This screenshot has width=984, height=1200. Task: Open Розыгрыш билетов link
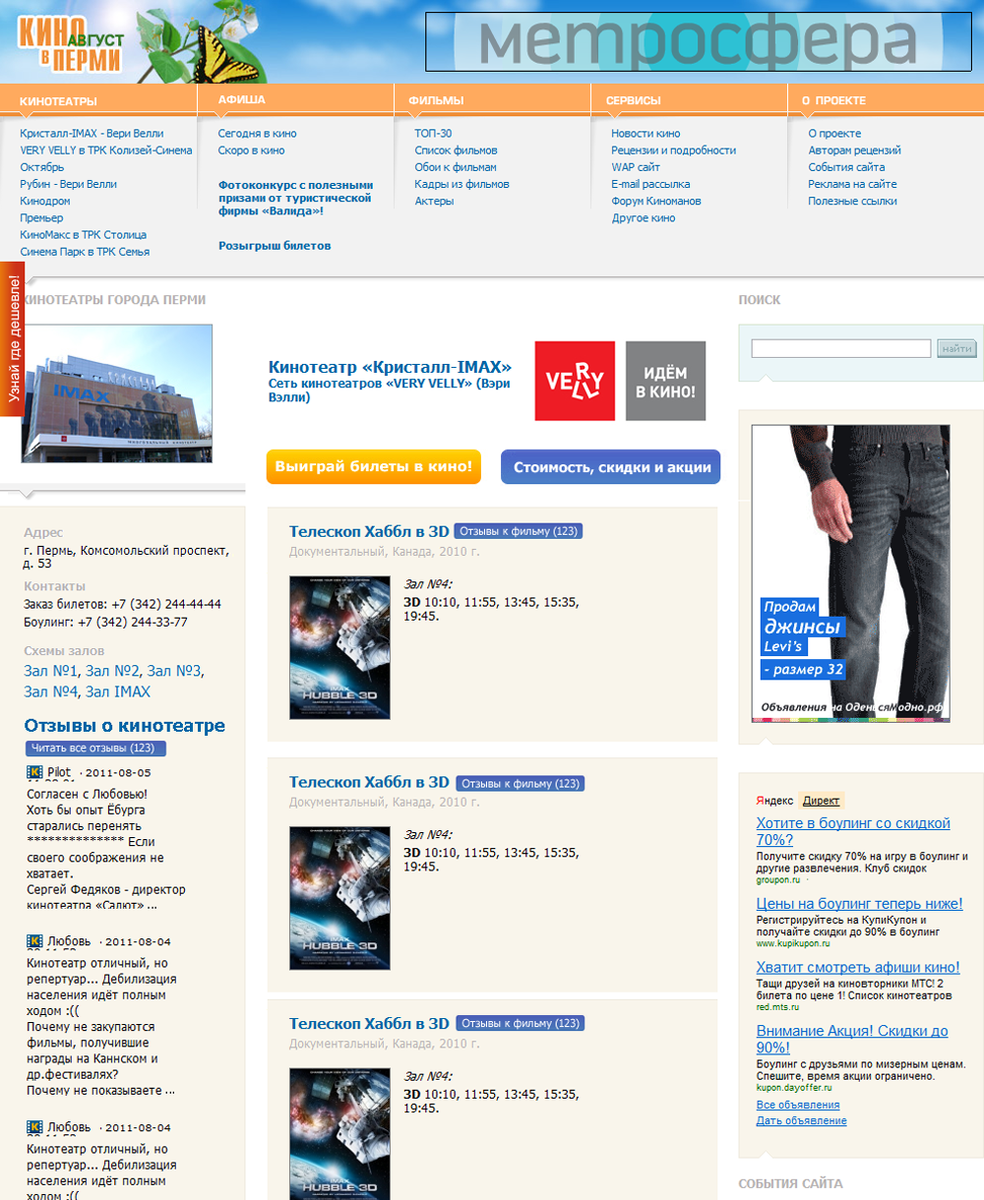275,245
